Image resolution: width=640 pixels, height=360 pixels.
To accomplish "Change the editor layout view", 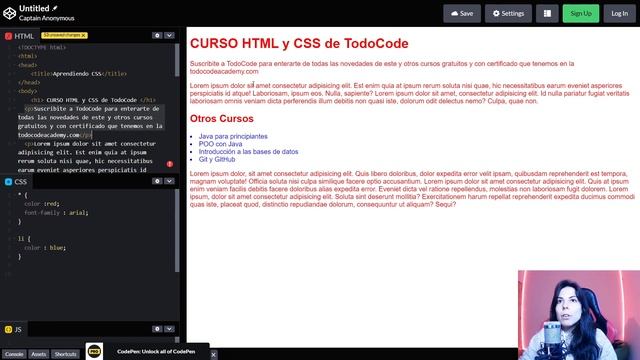I will (547, 13).
